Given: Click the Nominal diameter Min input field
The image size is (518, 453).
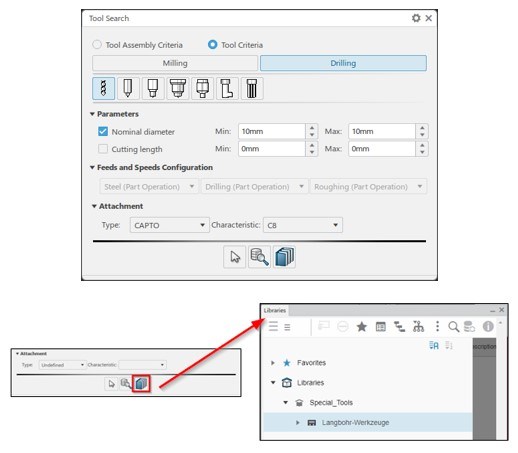Looking at the screenshot, I should coord(272,131).
